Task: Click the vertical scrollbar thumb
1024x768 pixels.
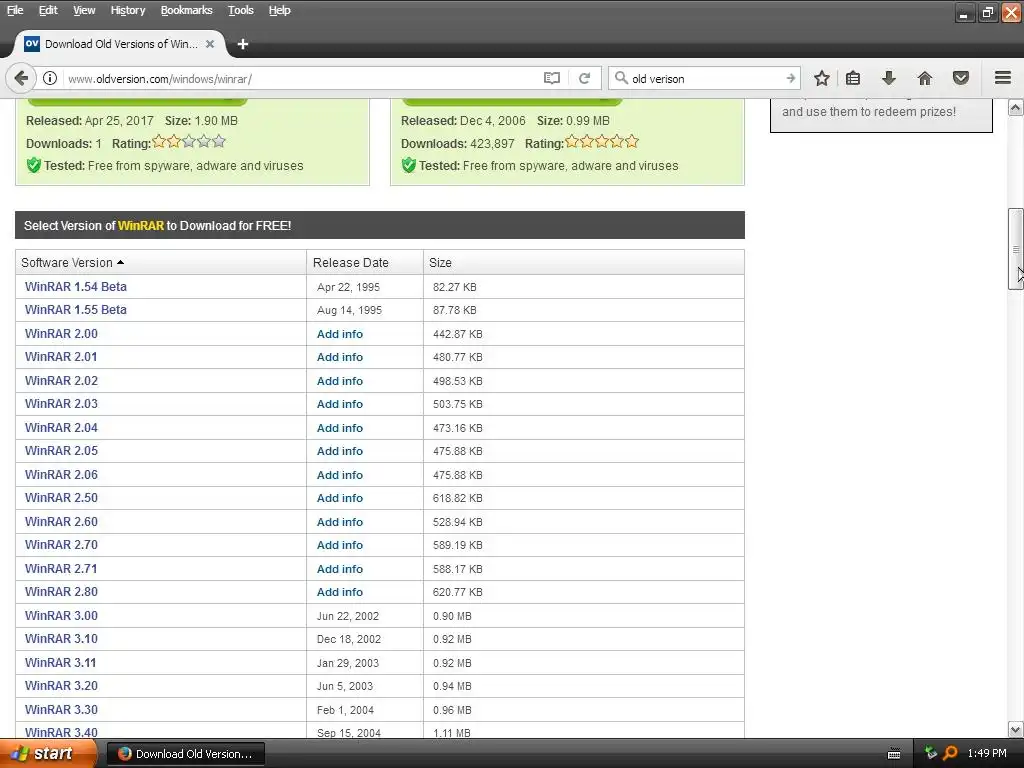Action: [1016, 248]
